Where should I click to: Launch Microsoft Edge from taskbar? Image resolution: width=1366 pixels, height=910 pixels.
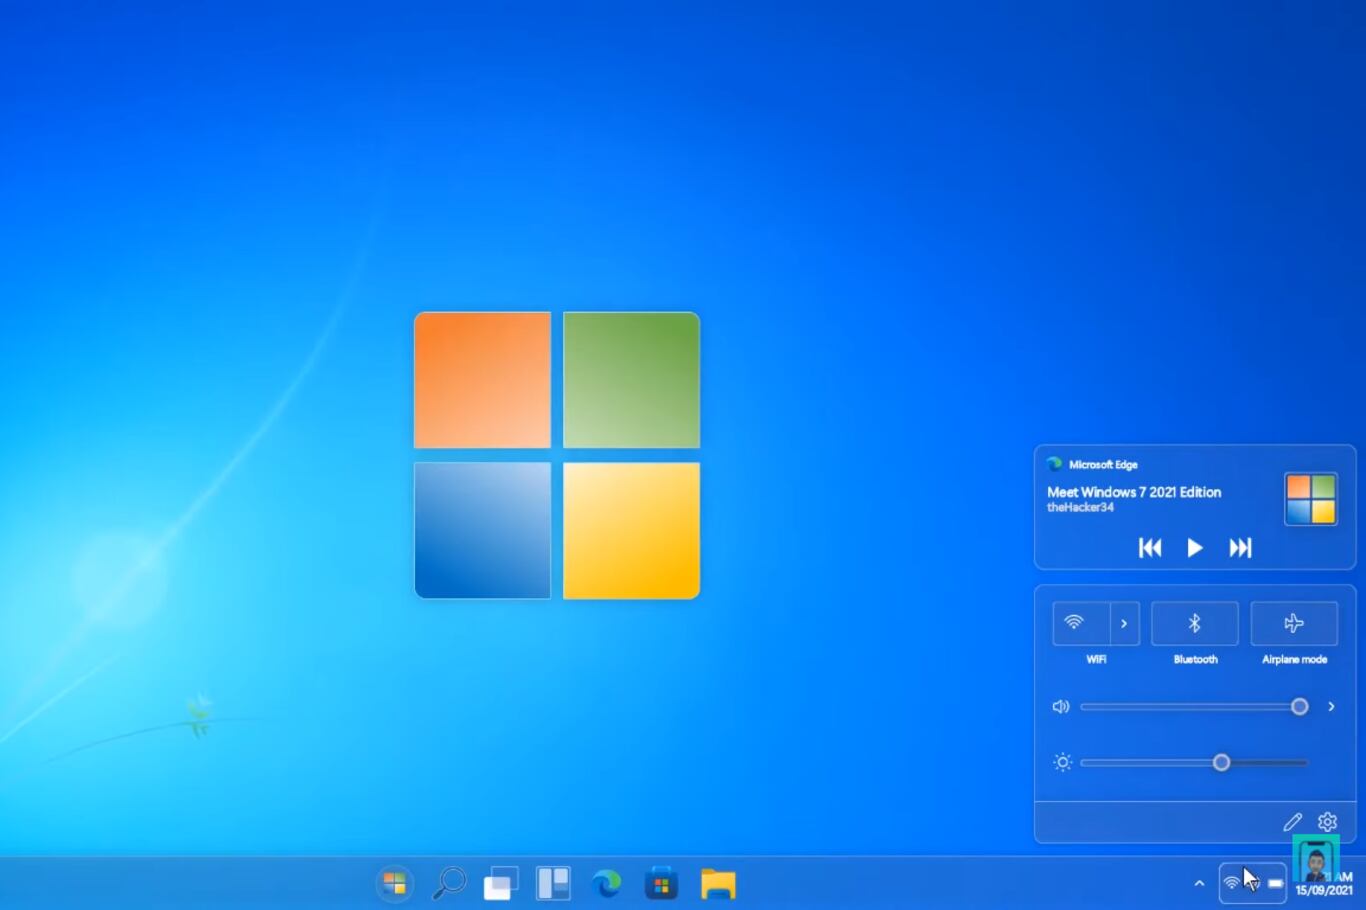pyautogui.click(x=607, y=884)
